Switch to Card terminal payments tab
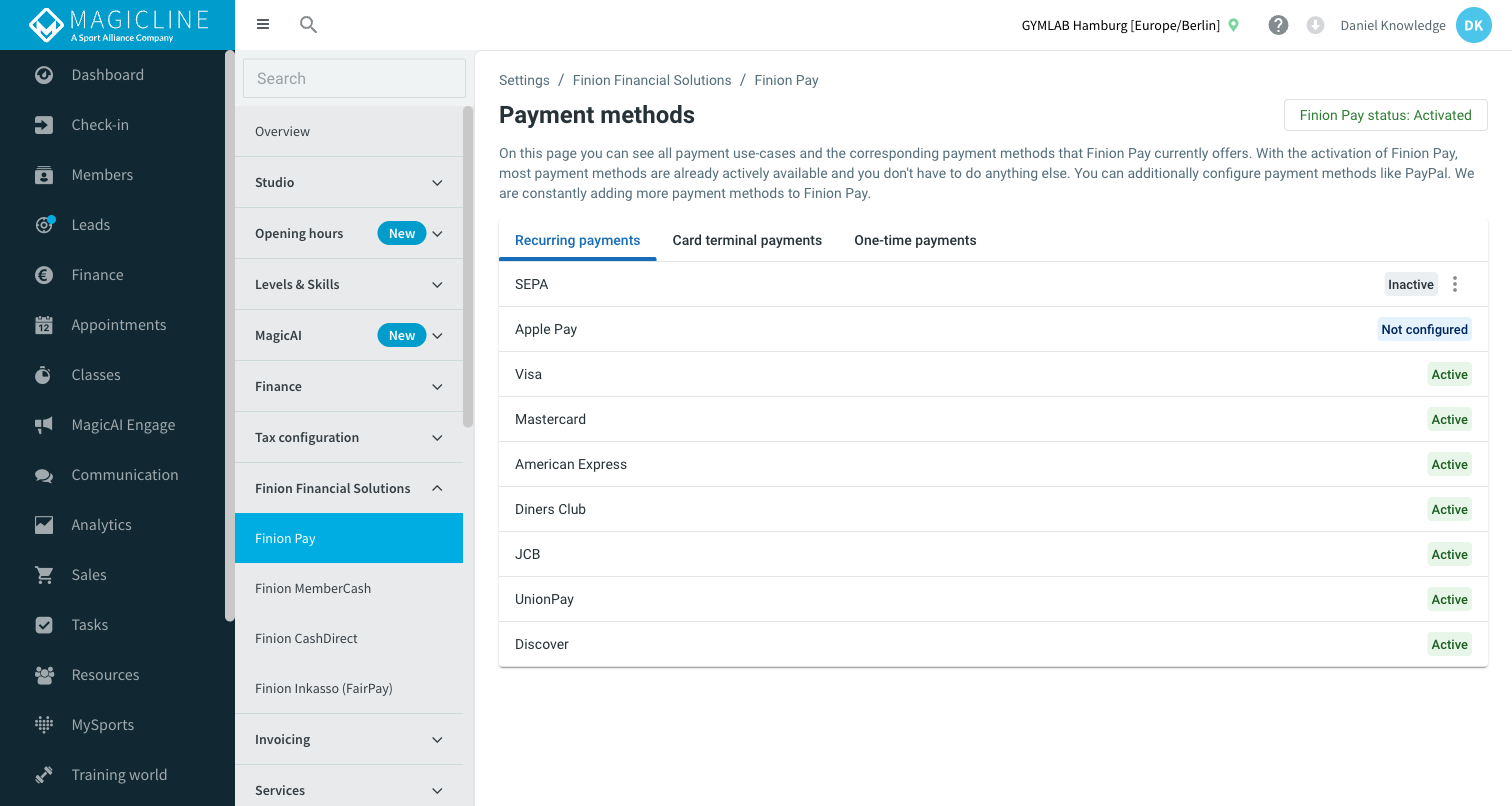This screenshot has height=806, width=1512. pos(747,240)
